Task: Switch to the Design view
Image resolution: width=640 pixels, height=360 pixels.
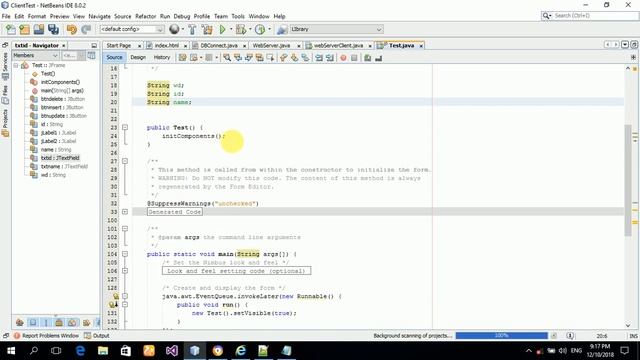Action: pos(138,58)
